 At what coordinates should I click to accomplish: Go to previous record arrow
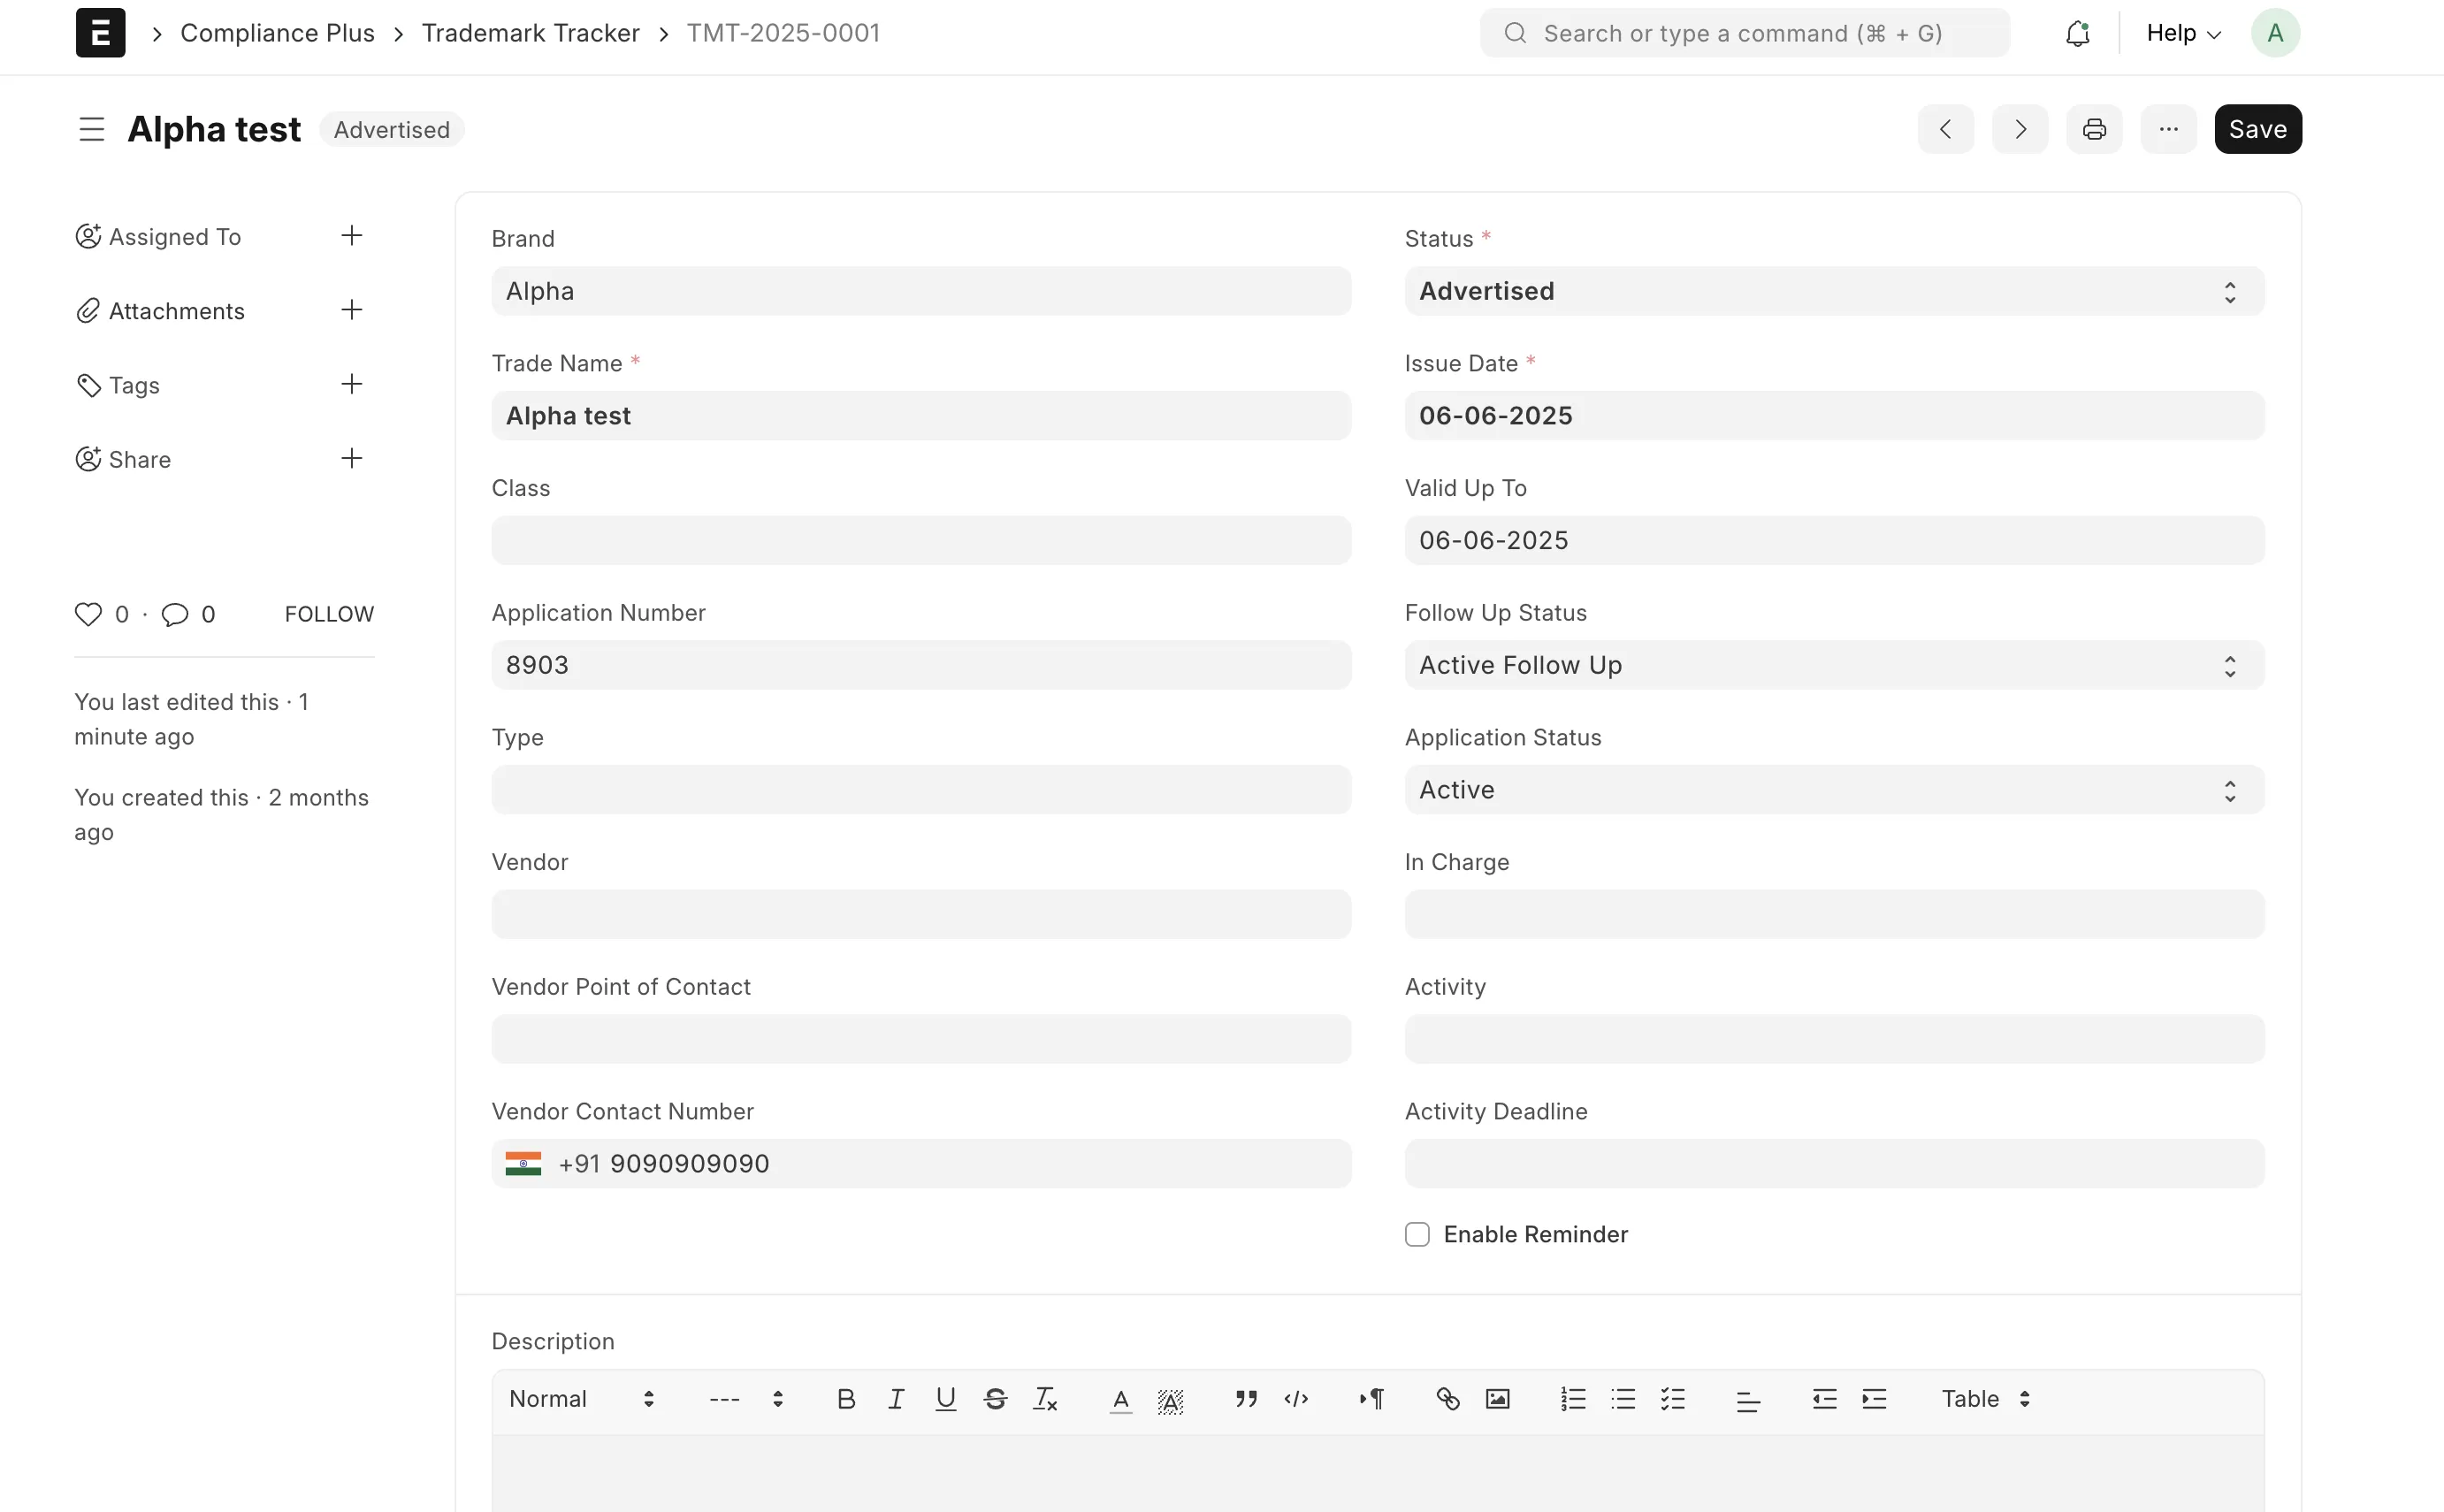point(1945,129)
